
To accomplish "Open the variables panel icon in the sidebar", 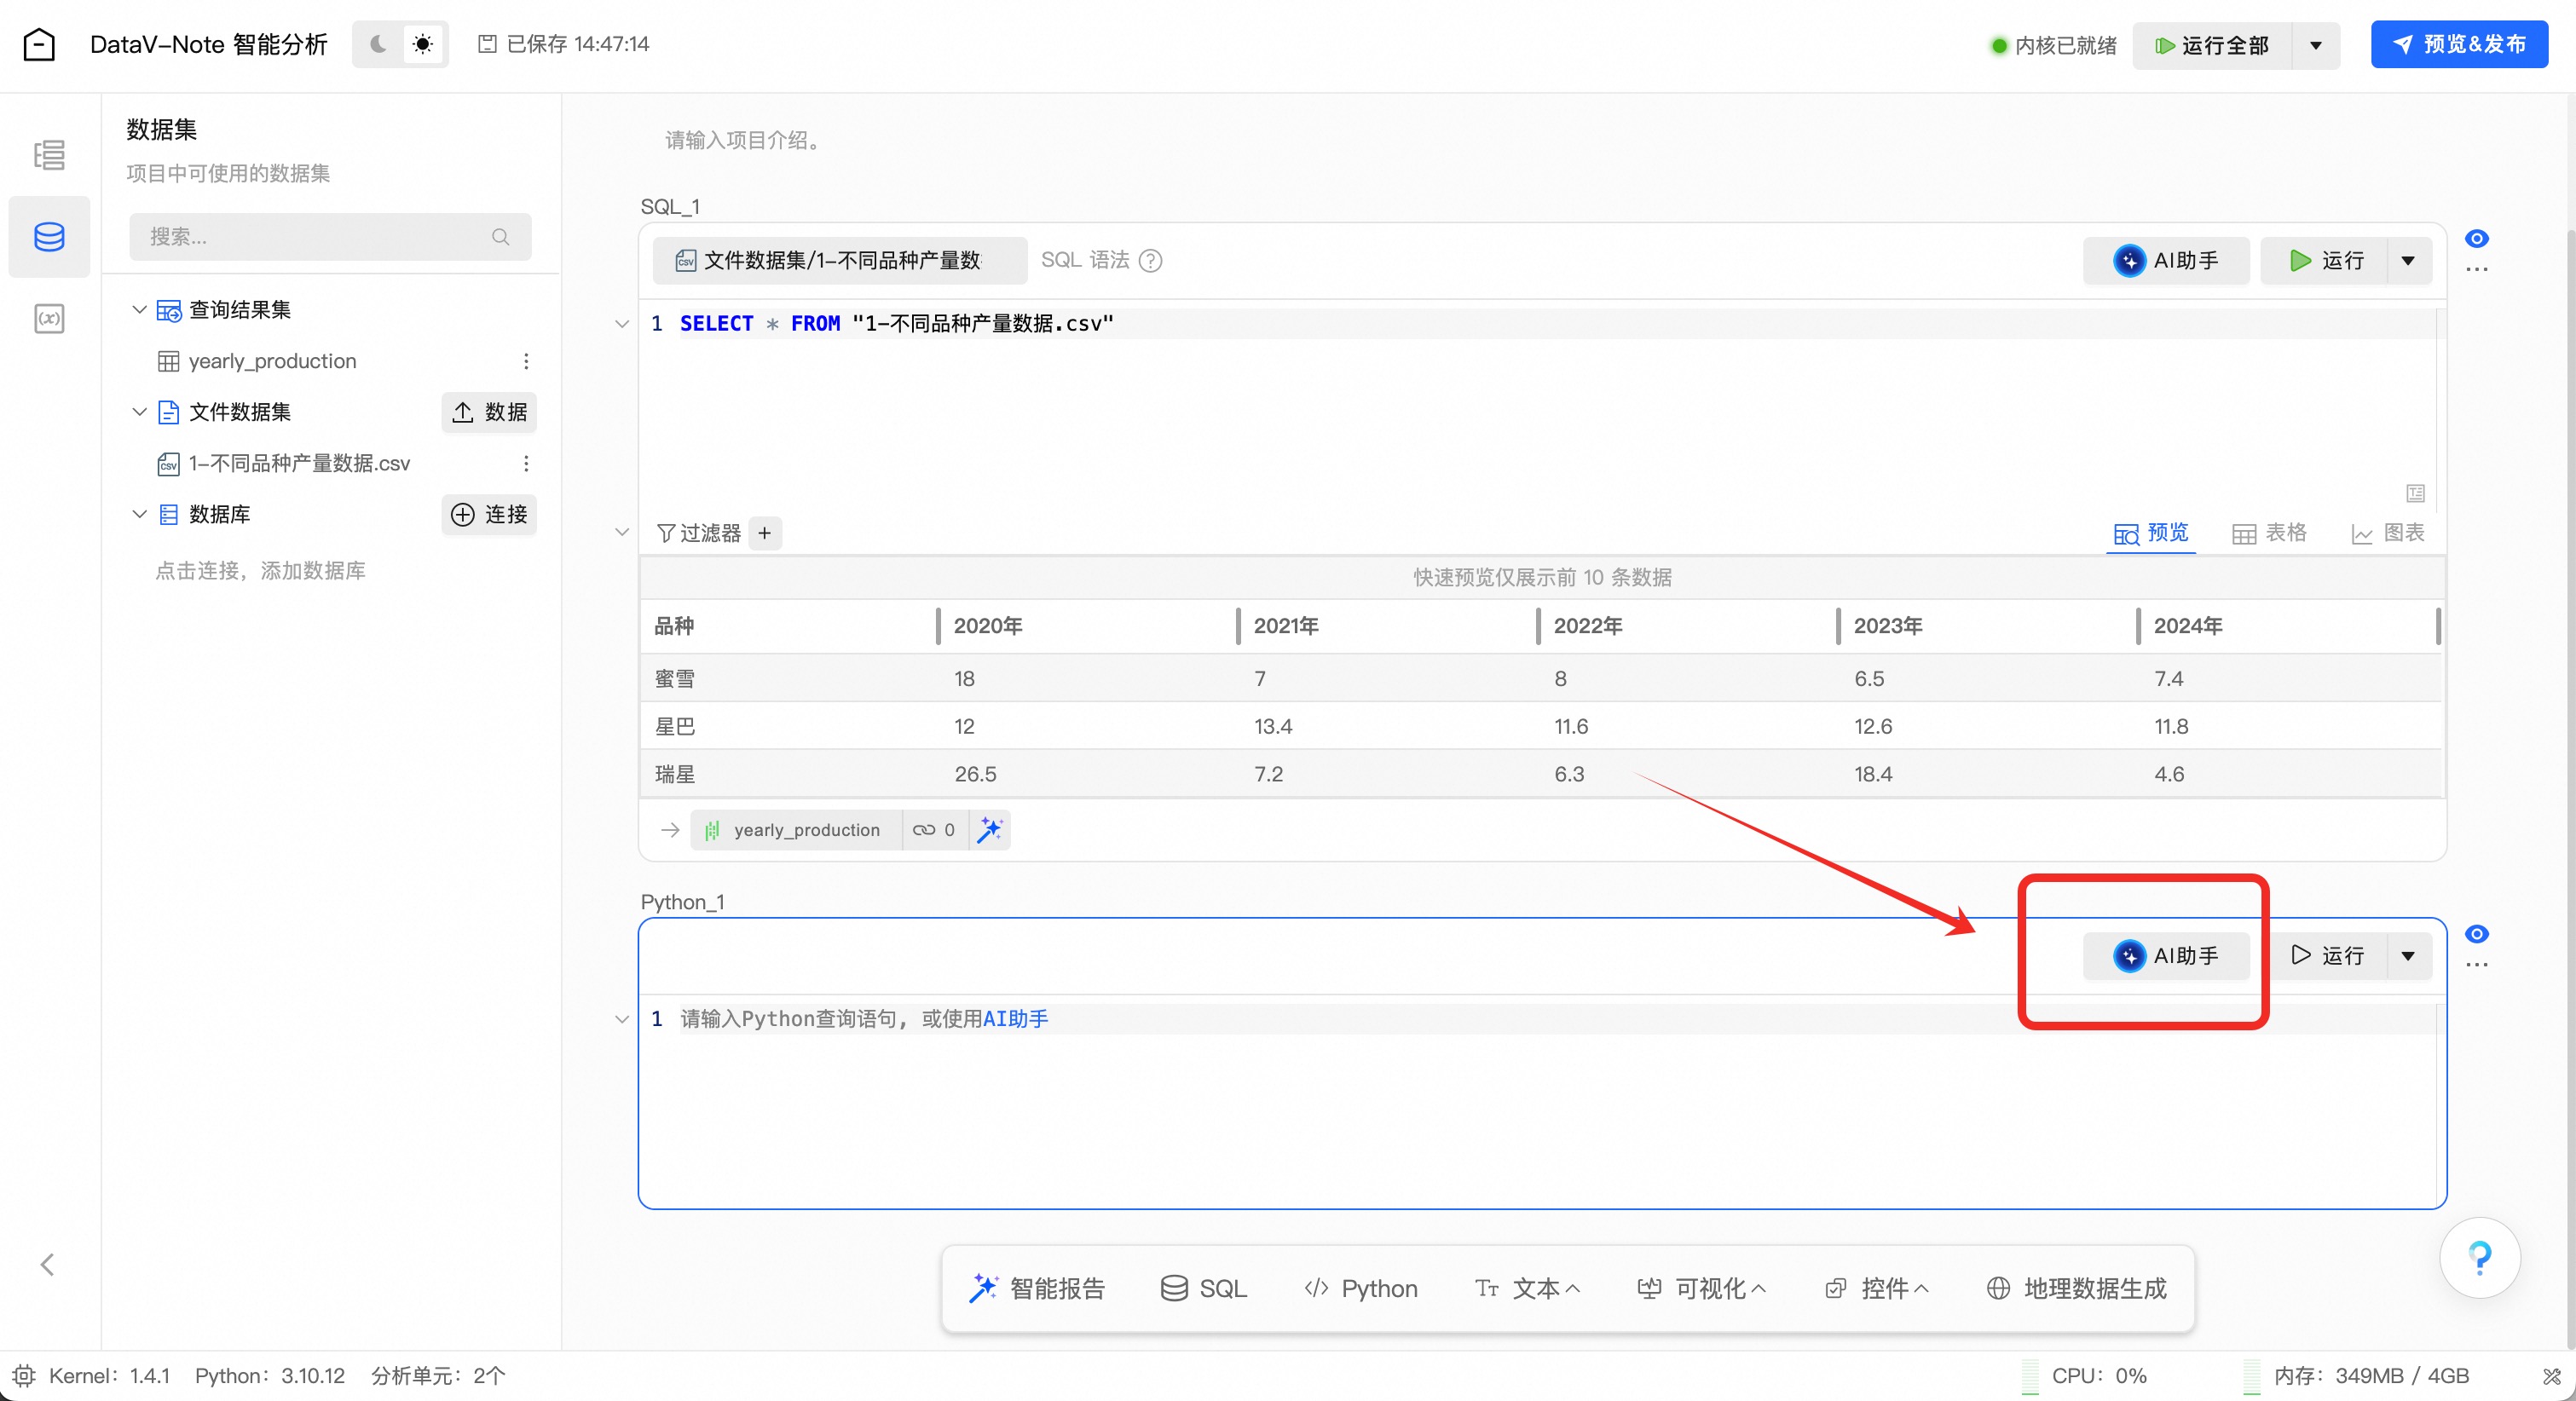I will [x=49, y=319].
